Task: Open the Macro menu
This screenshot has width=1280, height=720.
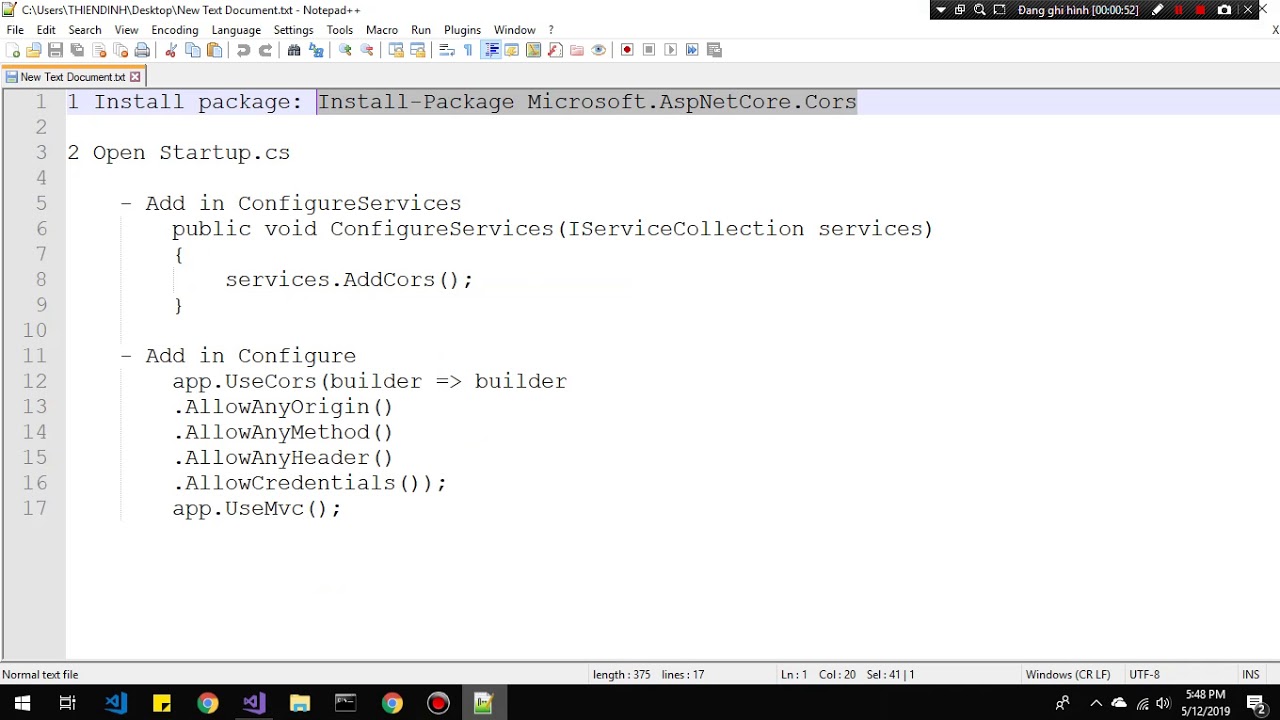Action: (382, 30)
